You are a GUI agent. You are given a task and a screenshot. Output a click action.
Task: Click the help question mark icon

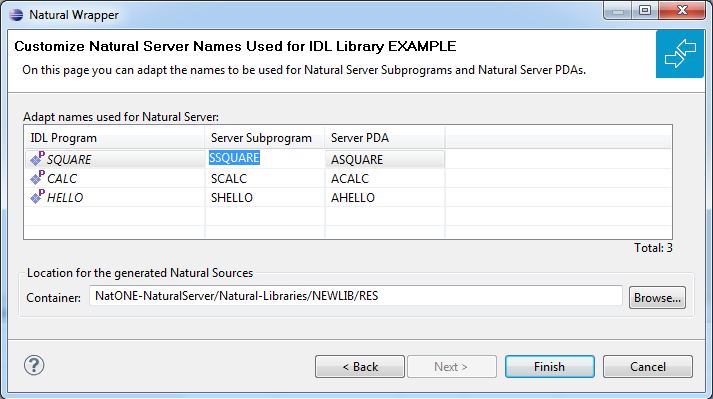pyautogui.click(x=34, y=365)
